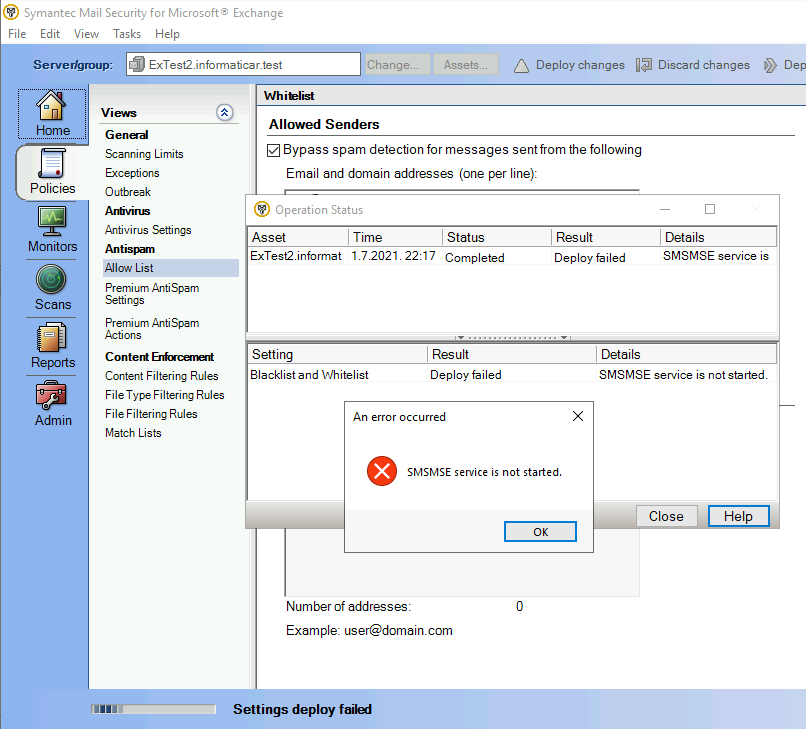Go to the Scans section

pos(52,287)
